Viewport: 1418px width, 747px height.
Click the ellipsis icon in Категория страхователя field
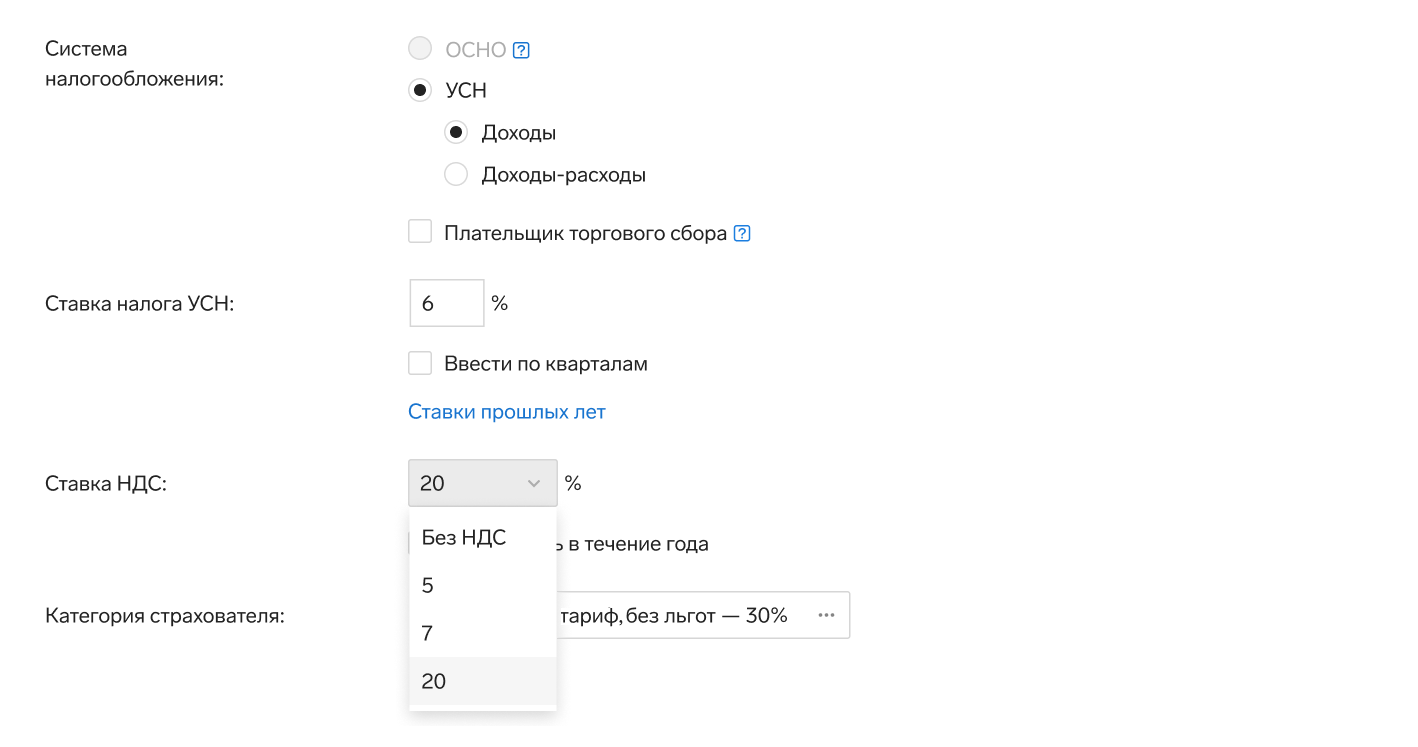click(x=826, y=615)
